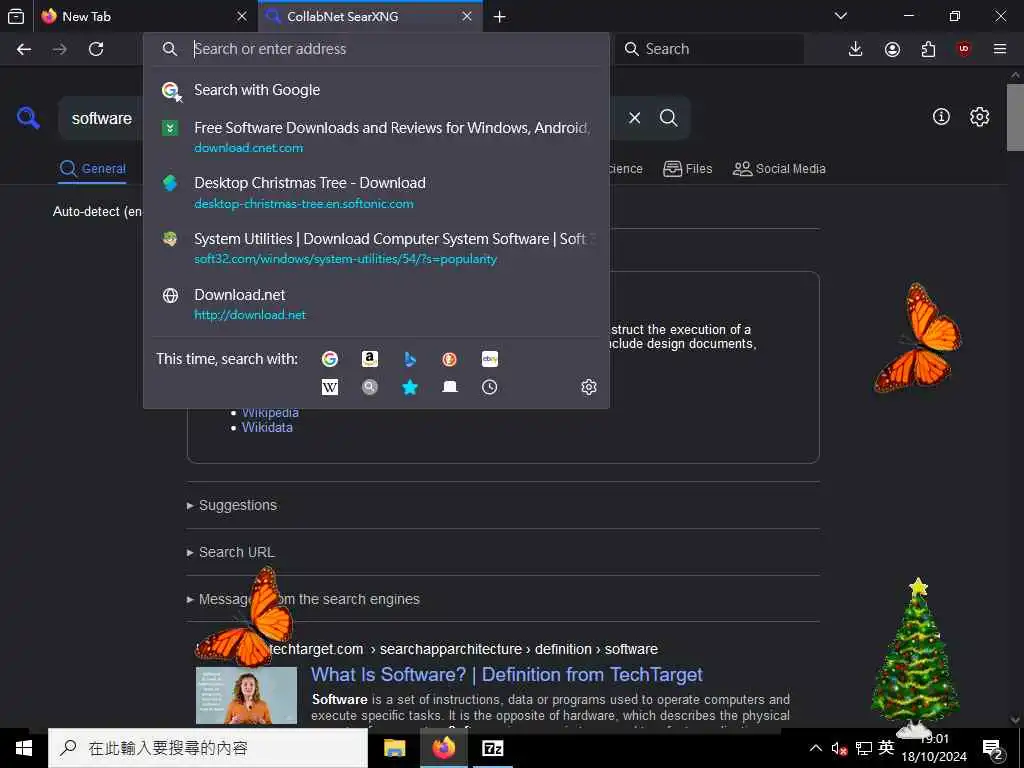This screenshot has width=1024, height=768.
Task: Open the Auto-detect language dropdown
Action: point(98,212)
